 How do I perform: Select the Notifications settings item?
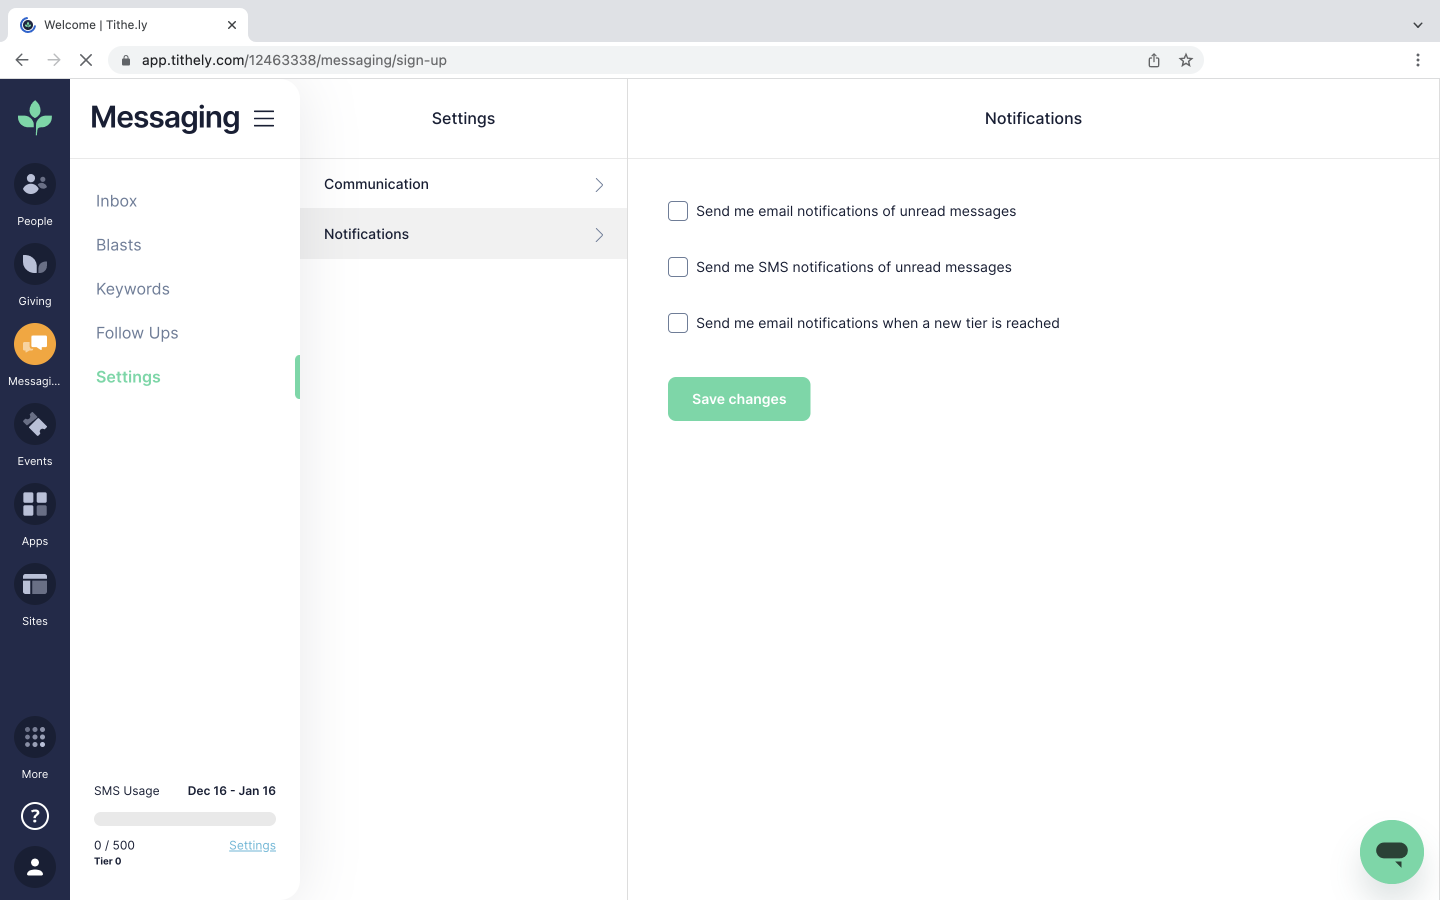(x=463, y=234)
